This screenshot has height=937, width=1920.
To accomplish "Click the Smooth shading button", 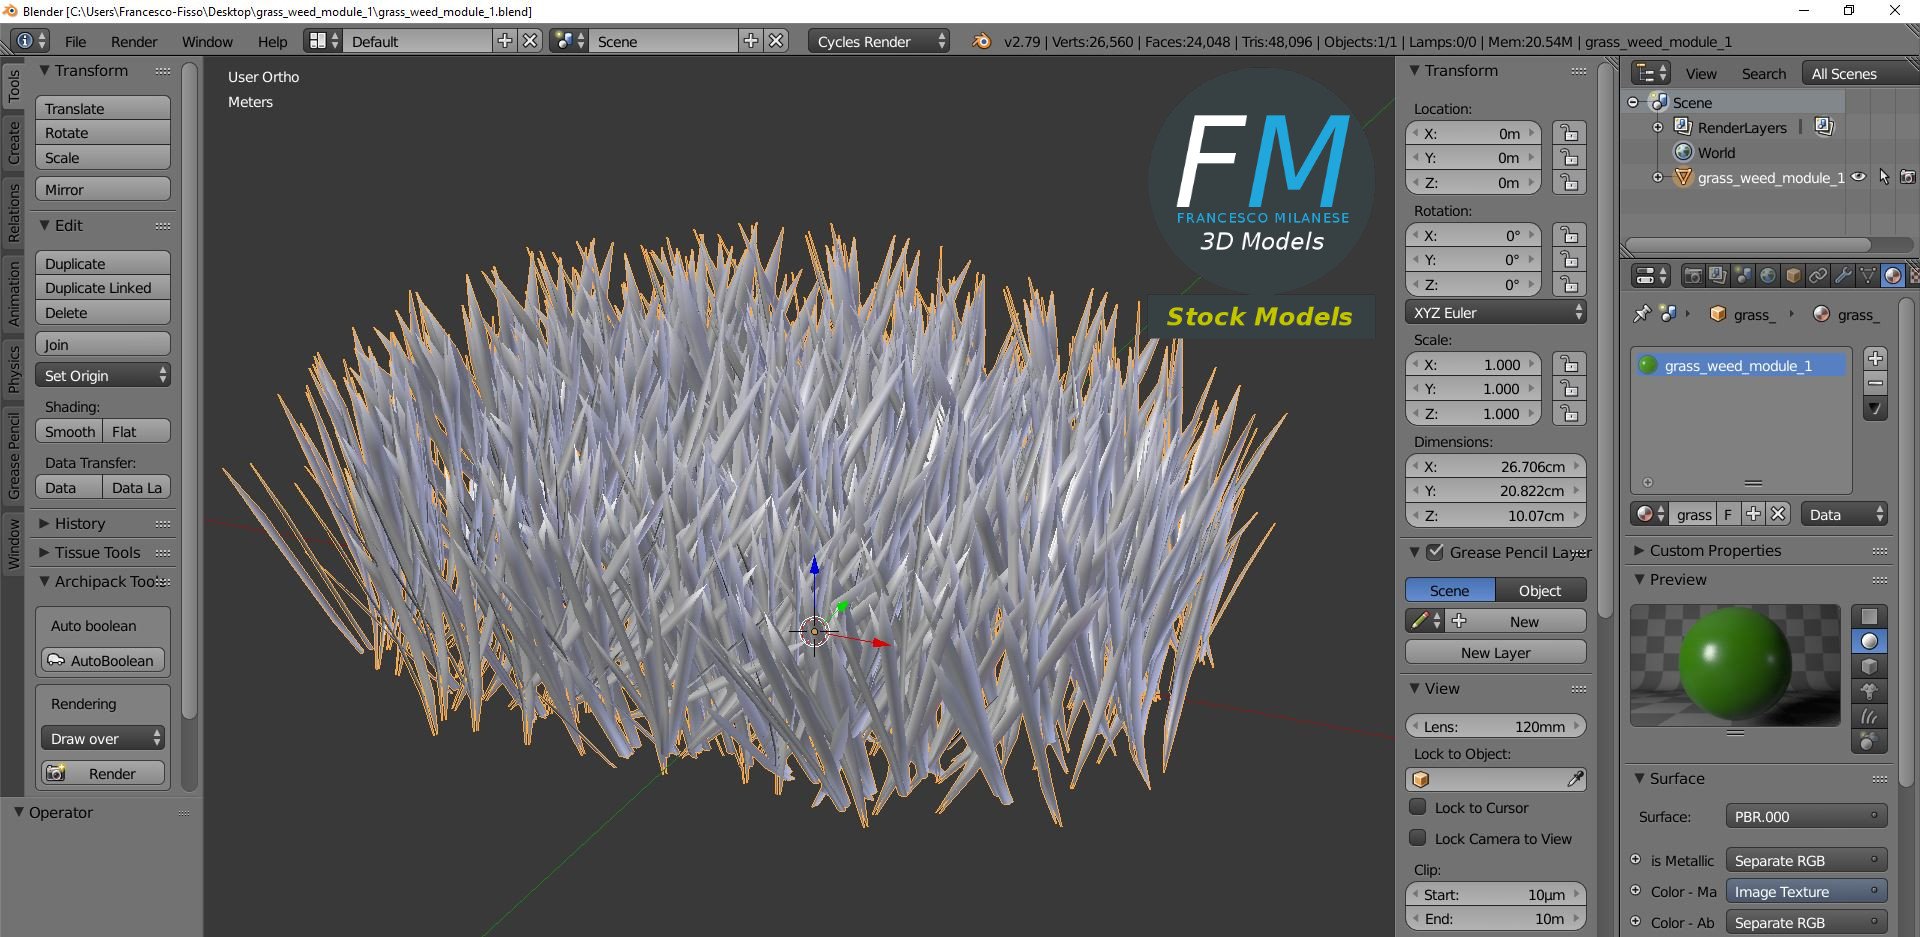I will [69, 431].
